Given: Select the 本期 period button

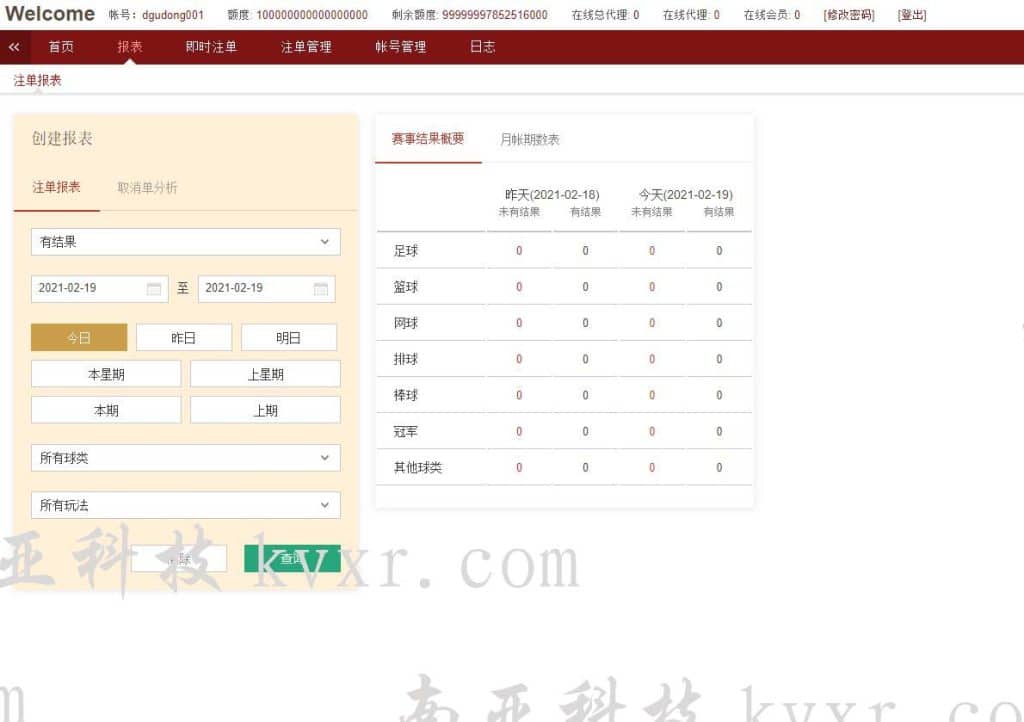Looking at the screenshot, I should coord(106,410).
